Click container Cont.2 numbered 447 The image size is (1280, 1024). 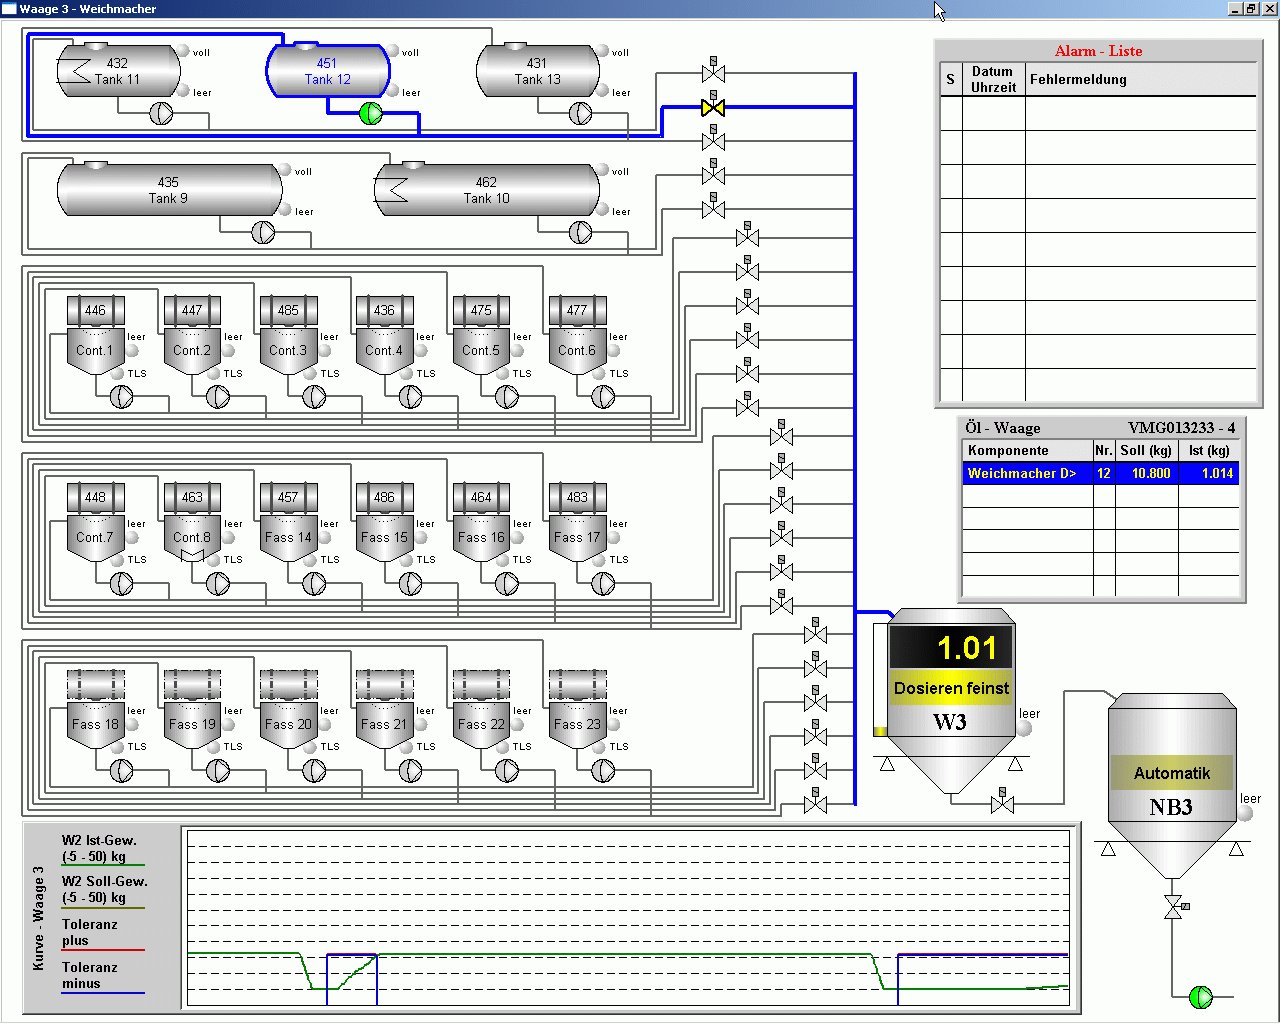click(192, 335)
